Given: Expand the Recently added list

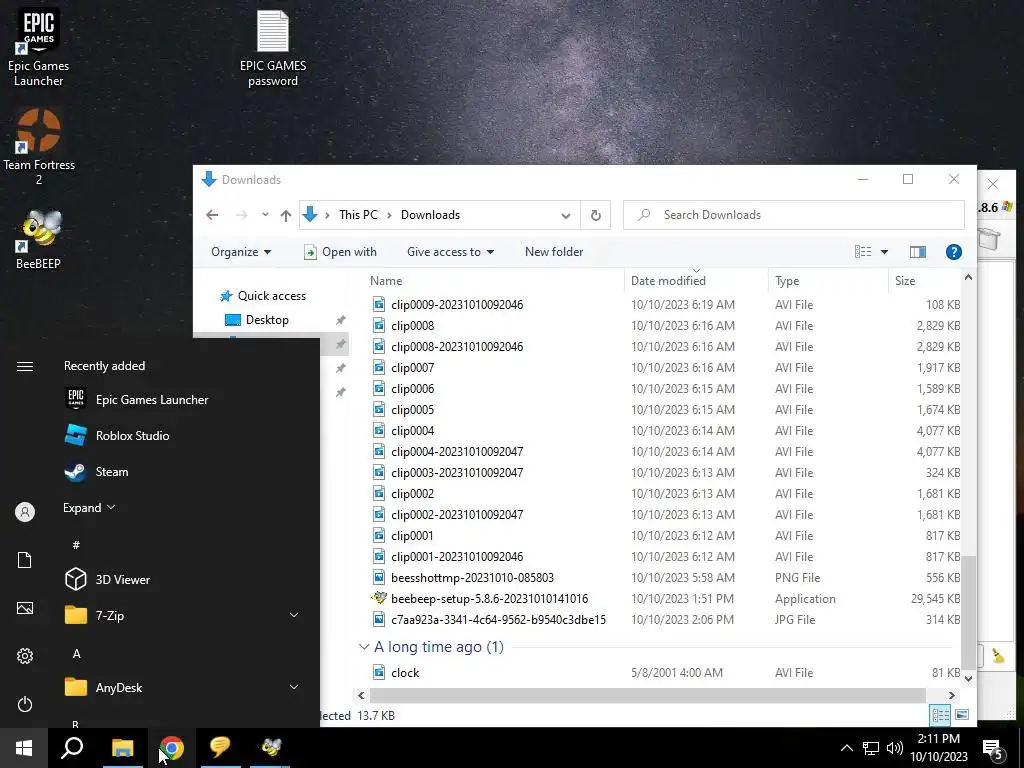Looking at the screenshot, I should tap(89, 507).
